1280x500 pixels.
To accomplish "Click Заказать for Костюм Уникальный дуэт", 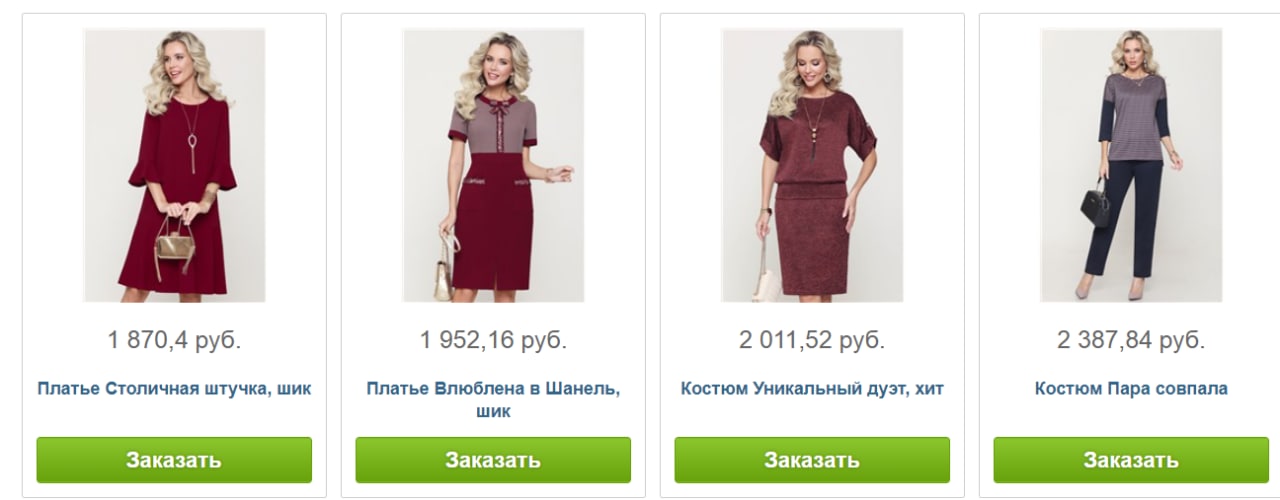I will pyautogui.click(x=812, y=460).
